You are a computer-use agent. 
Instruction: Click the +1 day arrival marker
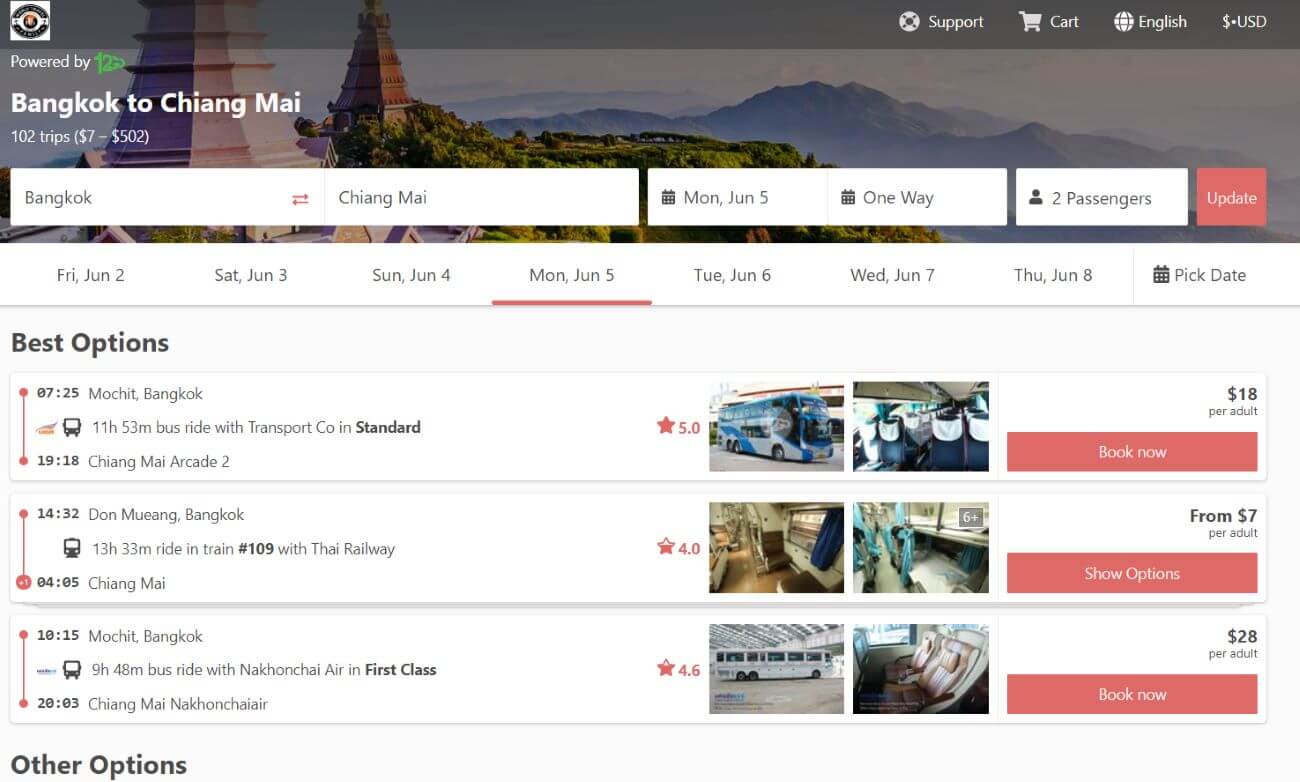click(23, 583)
